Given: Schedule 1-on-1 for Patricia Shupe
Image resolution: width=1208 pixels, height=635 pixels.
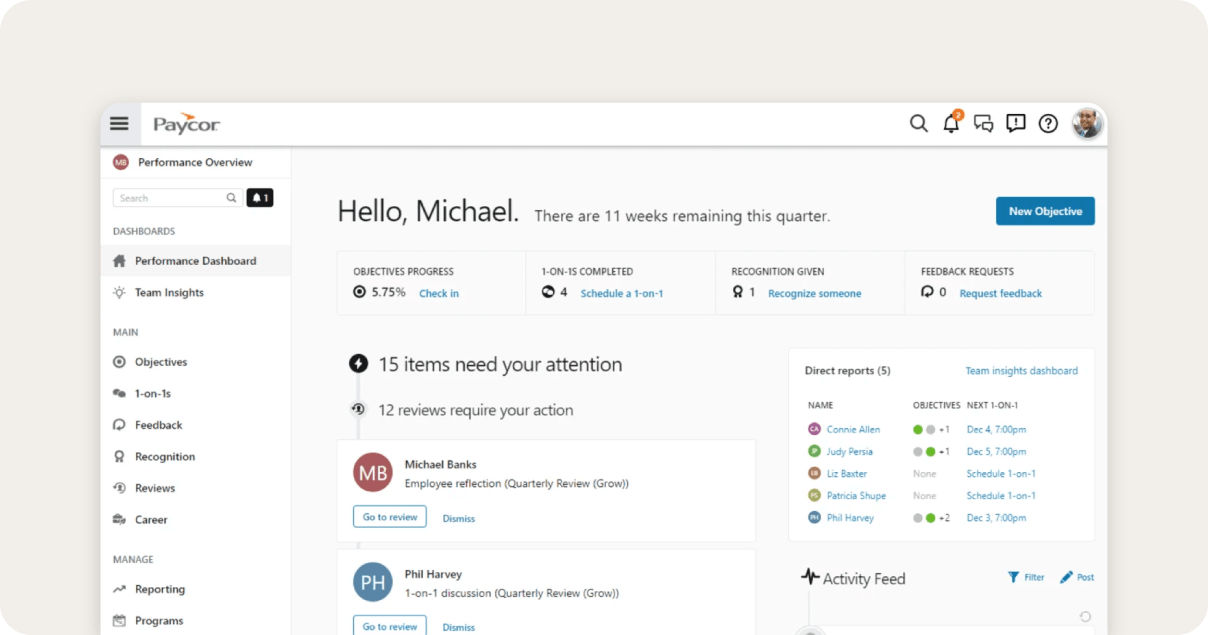Looking at the screenshot, I should click(1001, 496).
